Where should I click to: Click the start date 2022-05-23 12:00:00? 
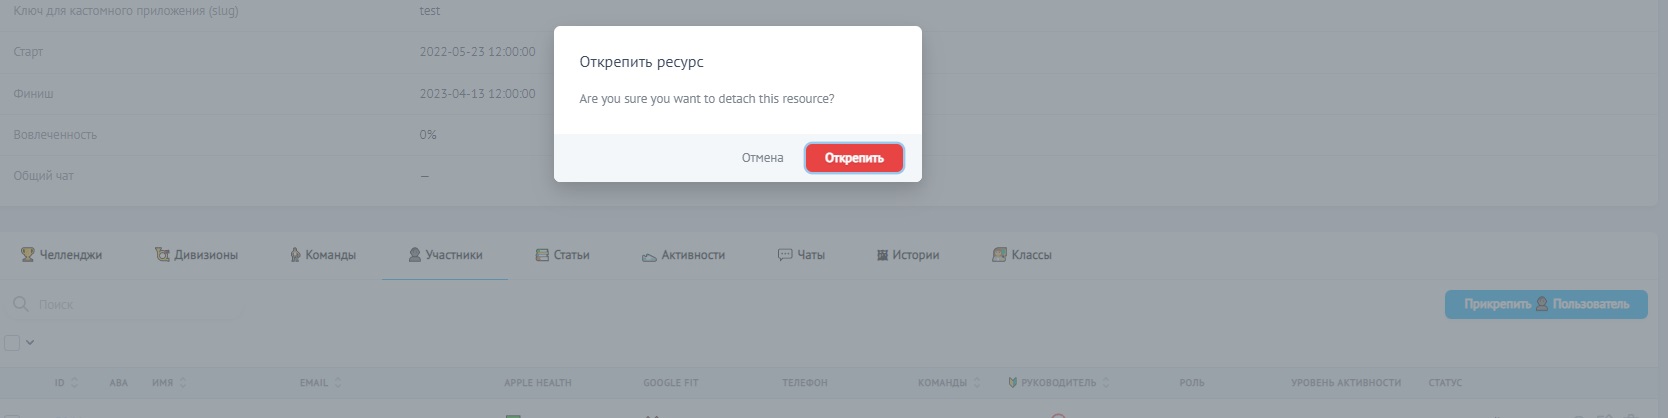tap(477, 52)
